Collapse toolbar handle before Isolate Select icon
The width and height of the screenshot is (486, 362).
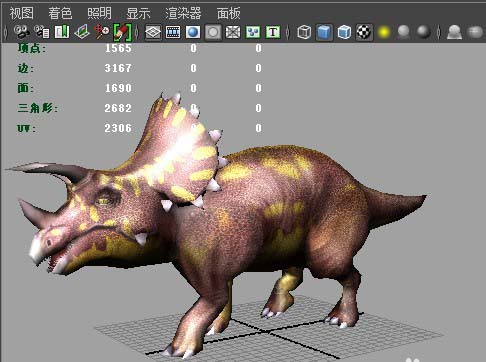pos(439,32)
